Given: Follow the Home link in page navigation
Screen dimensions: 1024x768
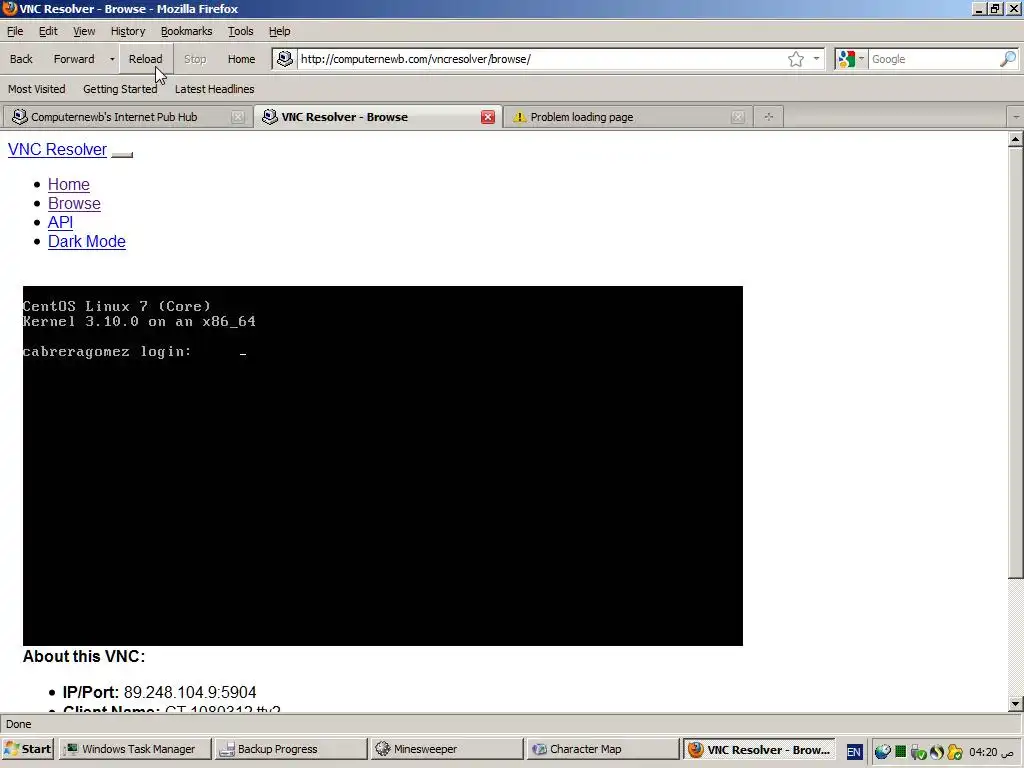Looking at the screenshot, I should (x=69, y=185).
